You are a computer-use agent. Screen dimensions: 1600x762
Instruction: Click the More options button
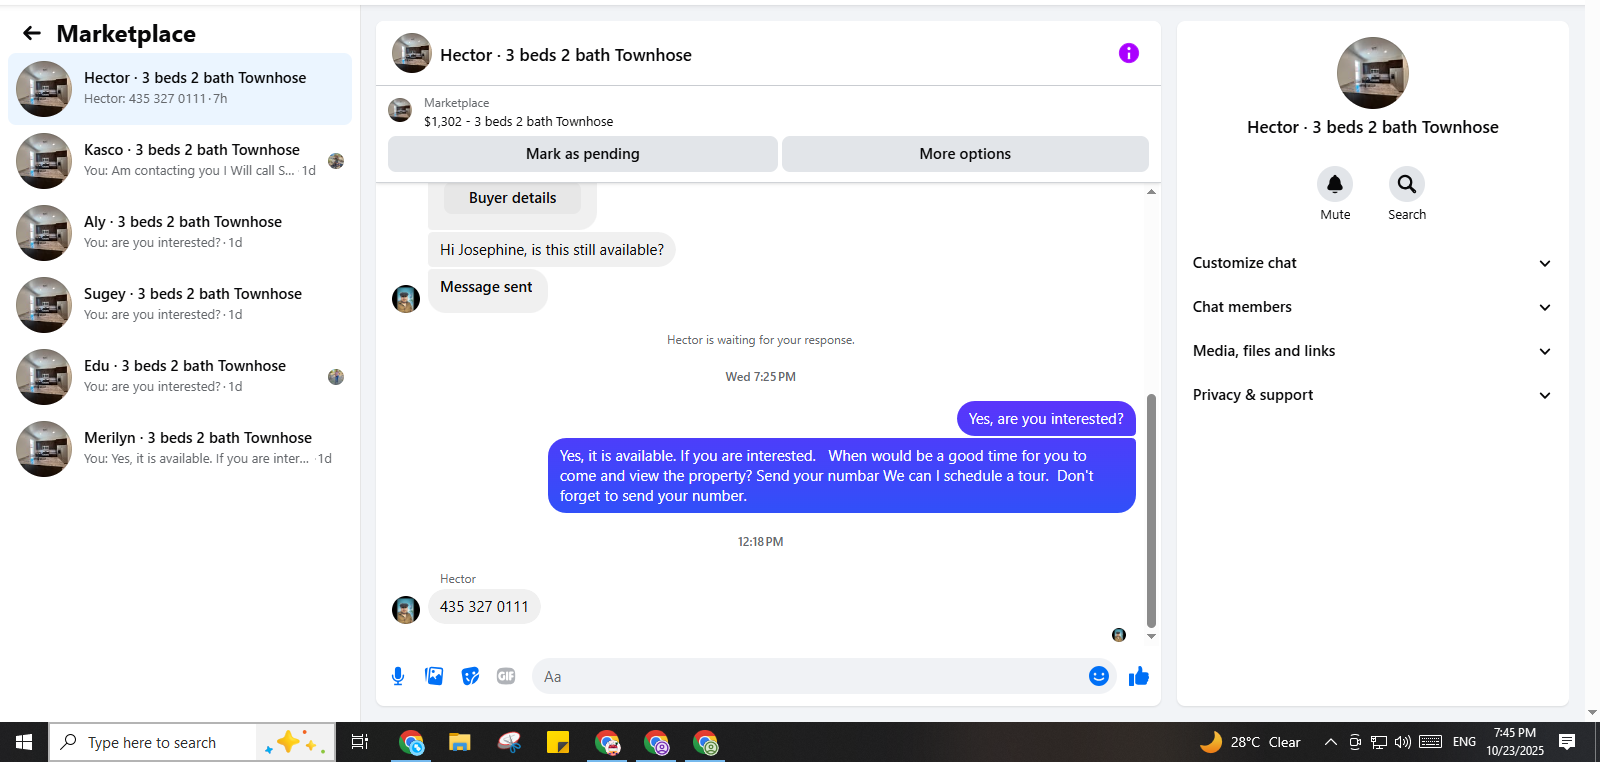(965, 154)
